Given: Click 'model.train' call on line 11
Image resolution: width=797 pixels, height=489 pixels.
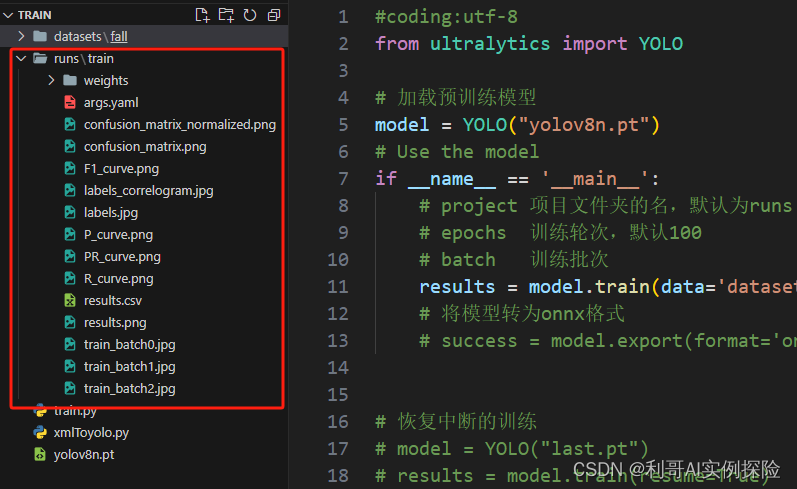Looking at the screenshot, I should (589, 287).
